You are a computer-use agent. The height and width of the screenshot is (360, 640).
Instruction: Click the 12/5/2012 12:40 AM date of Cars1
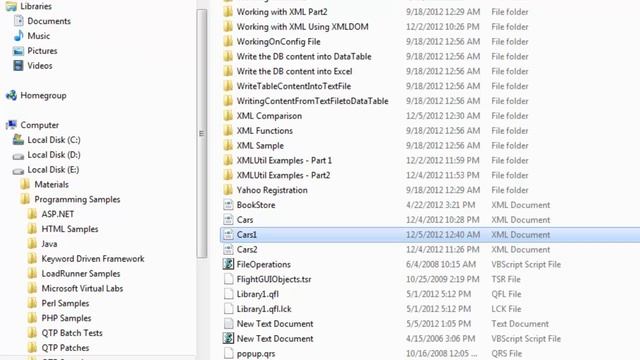coord(443,235)
